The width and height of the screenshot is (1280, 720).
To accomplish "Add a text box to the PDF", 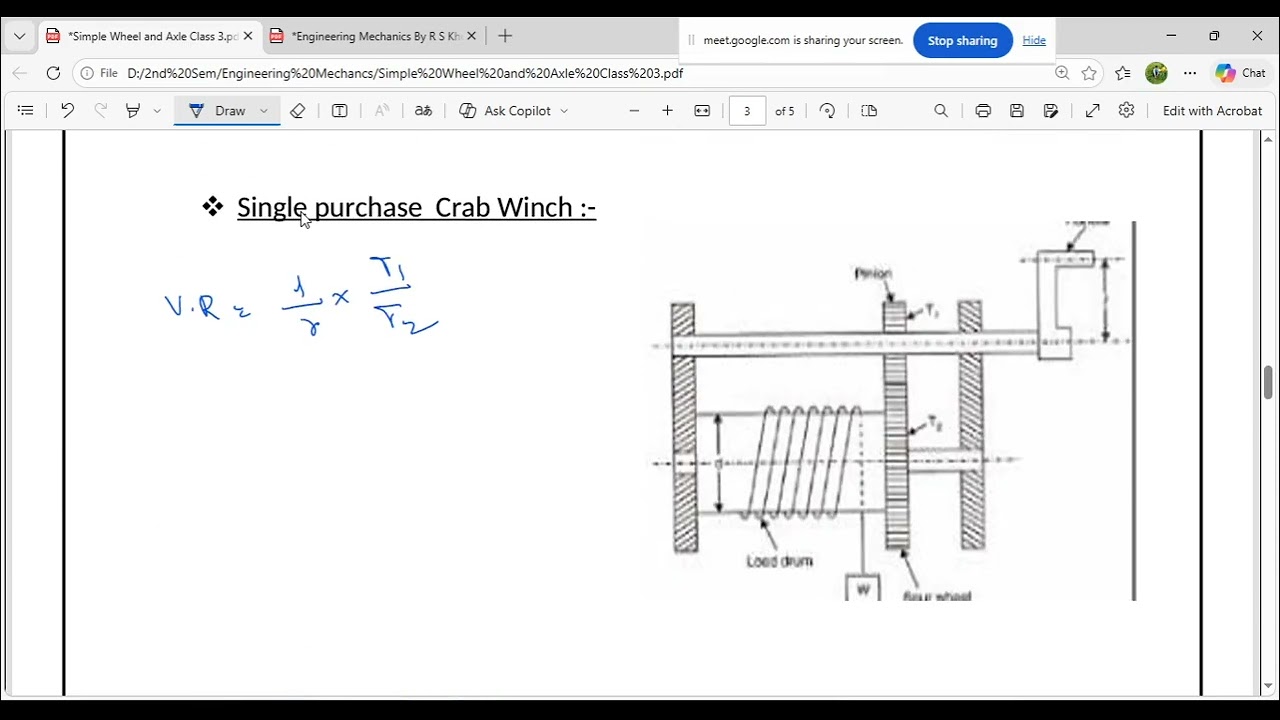I will pyautogui.click(x=339, y=111).
